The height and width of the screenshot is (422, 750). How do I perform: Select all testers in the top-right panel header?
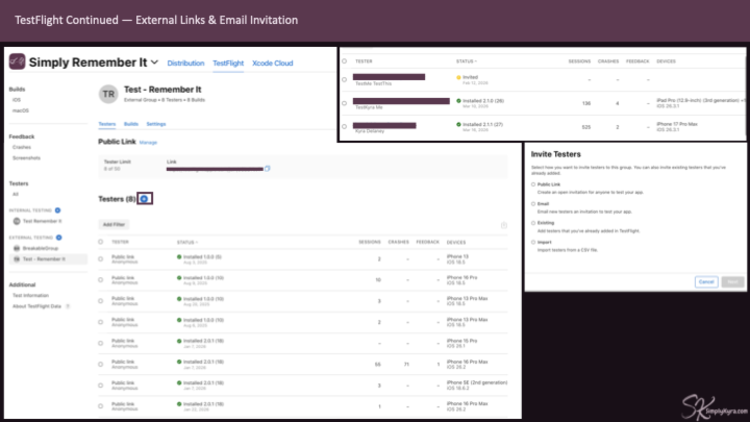pyautogui.click(x=344, y=61)
